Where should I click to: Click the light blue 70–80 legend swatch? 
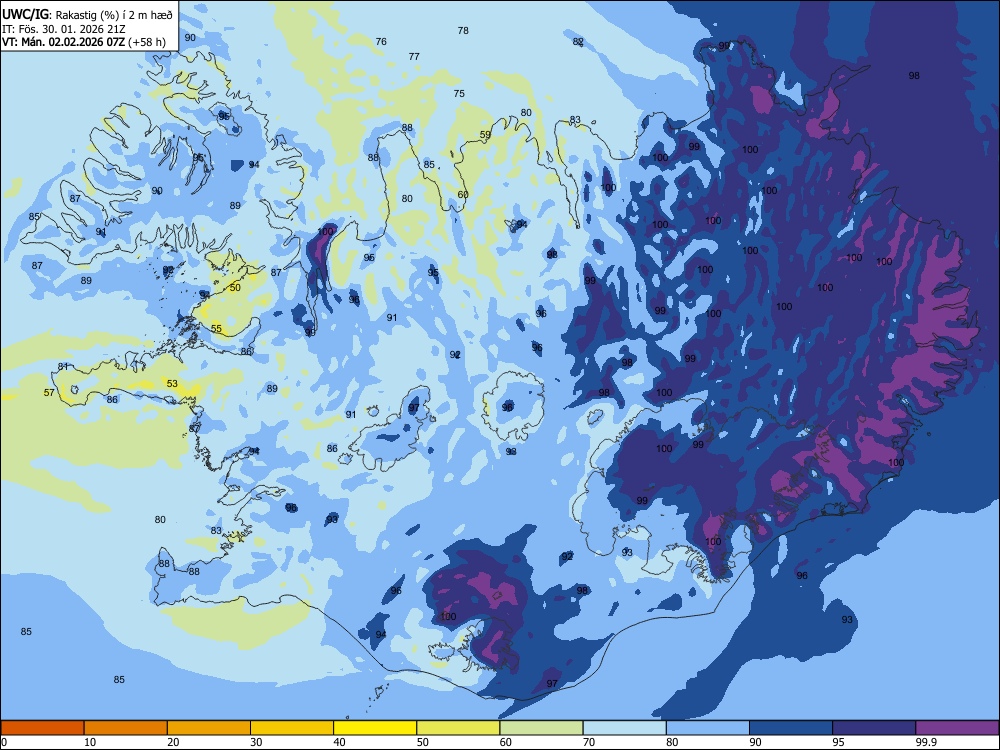(625, 728)
